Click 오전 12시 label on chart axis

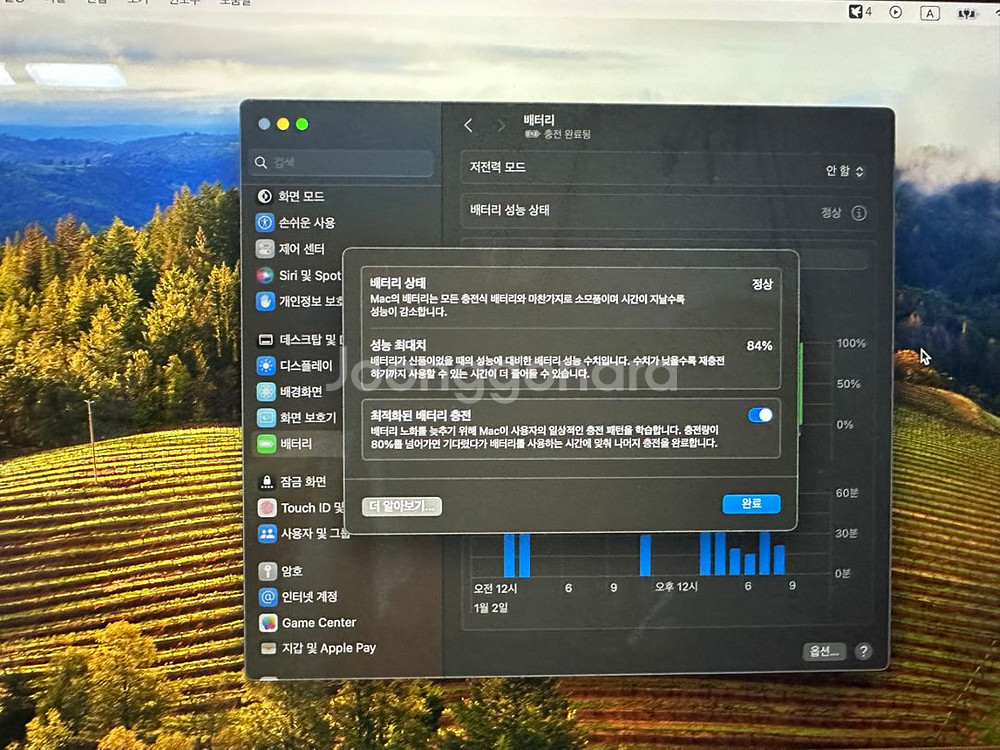click(x=495, y=588)
